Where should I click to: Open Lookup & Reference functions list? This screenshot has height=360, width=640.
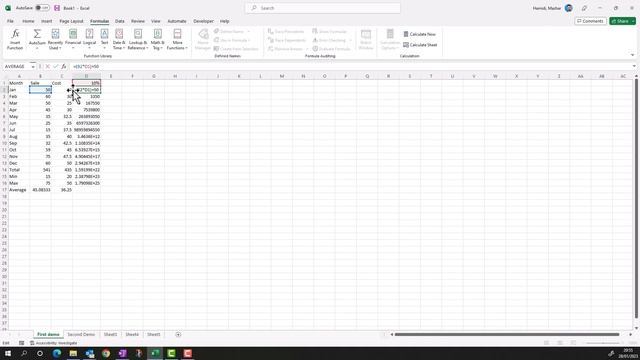click(x=138, y=40)
